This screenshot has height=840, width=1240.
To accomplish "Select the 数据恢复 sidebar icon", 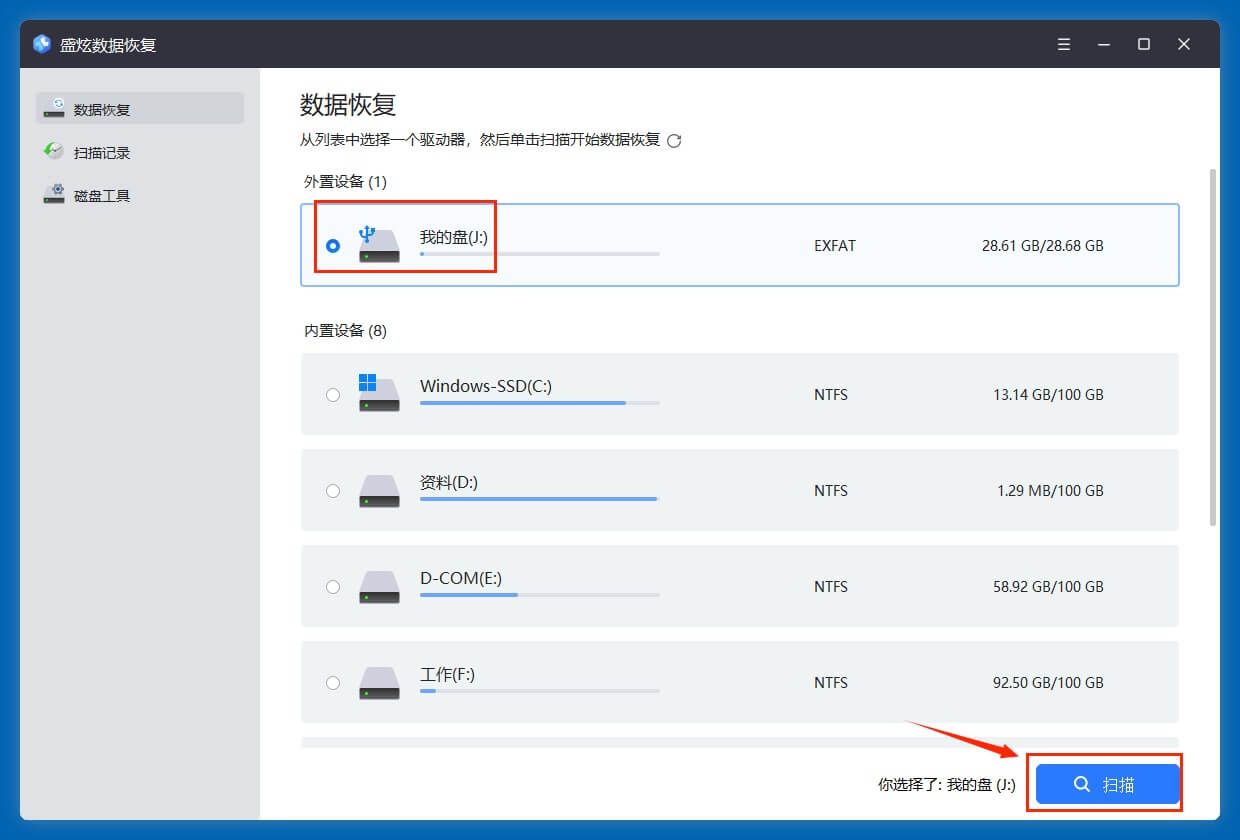I will (54, 108).
